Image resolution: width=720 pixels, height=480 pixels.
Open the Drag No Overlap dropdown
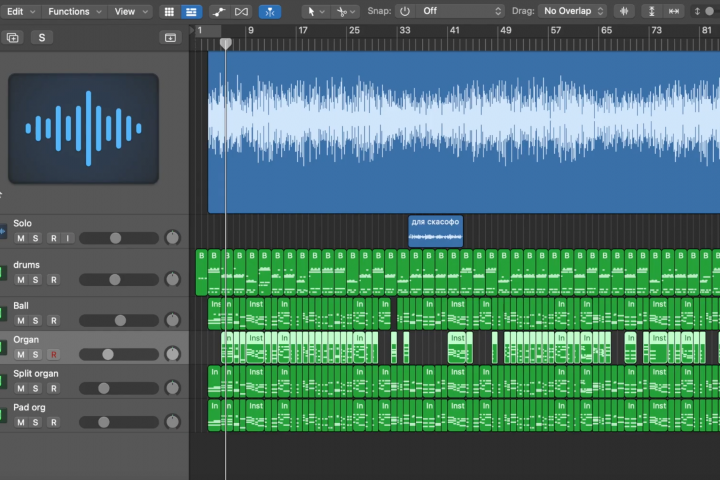(573, 11)
